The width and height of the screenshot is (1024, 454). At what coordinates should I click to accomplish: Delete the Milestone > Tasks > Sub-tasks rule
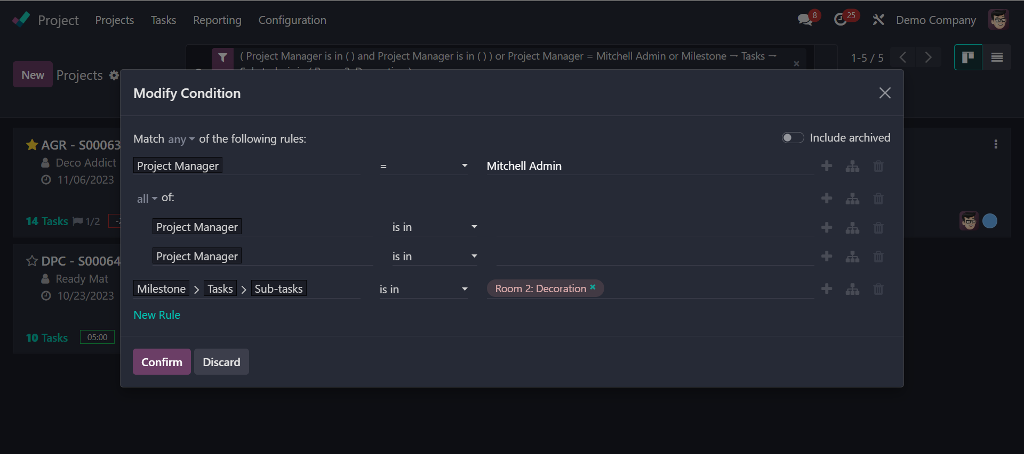pyautogui.click(x=878, y=290)
